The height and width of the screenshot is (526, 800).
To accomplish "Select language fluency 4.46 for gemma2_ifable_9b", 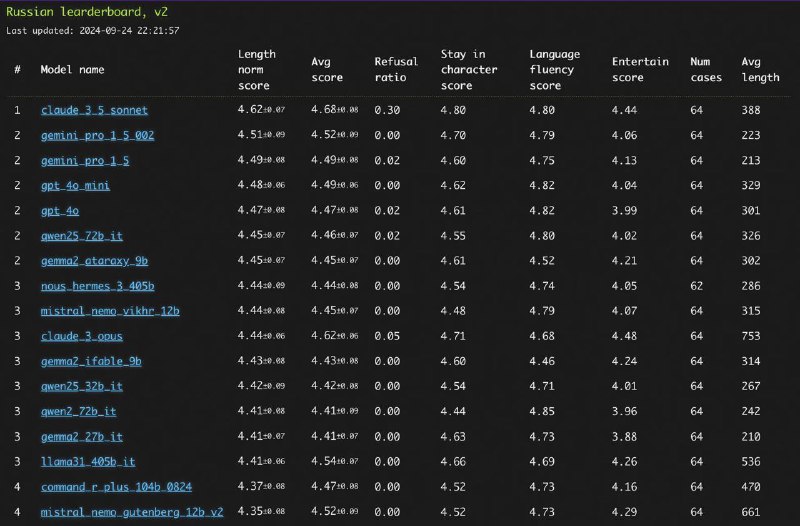I will [542, 361].
